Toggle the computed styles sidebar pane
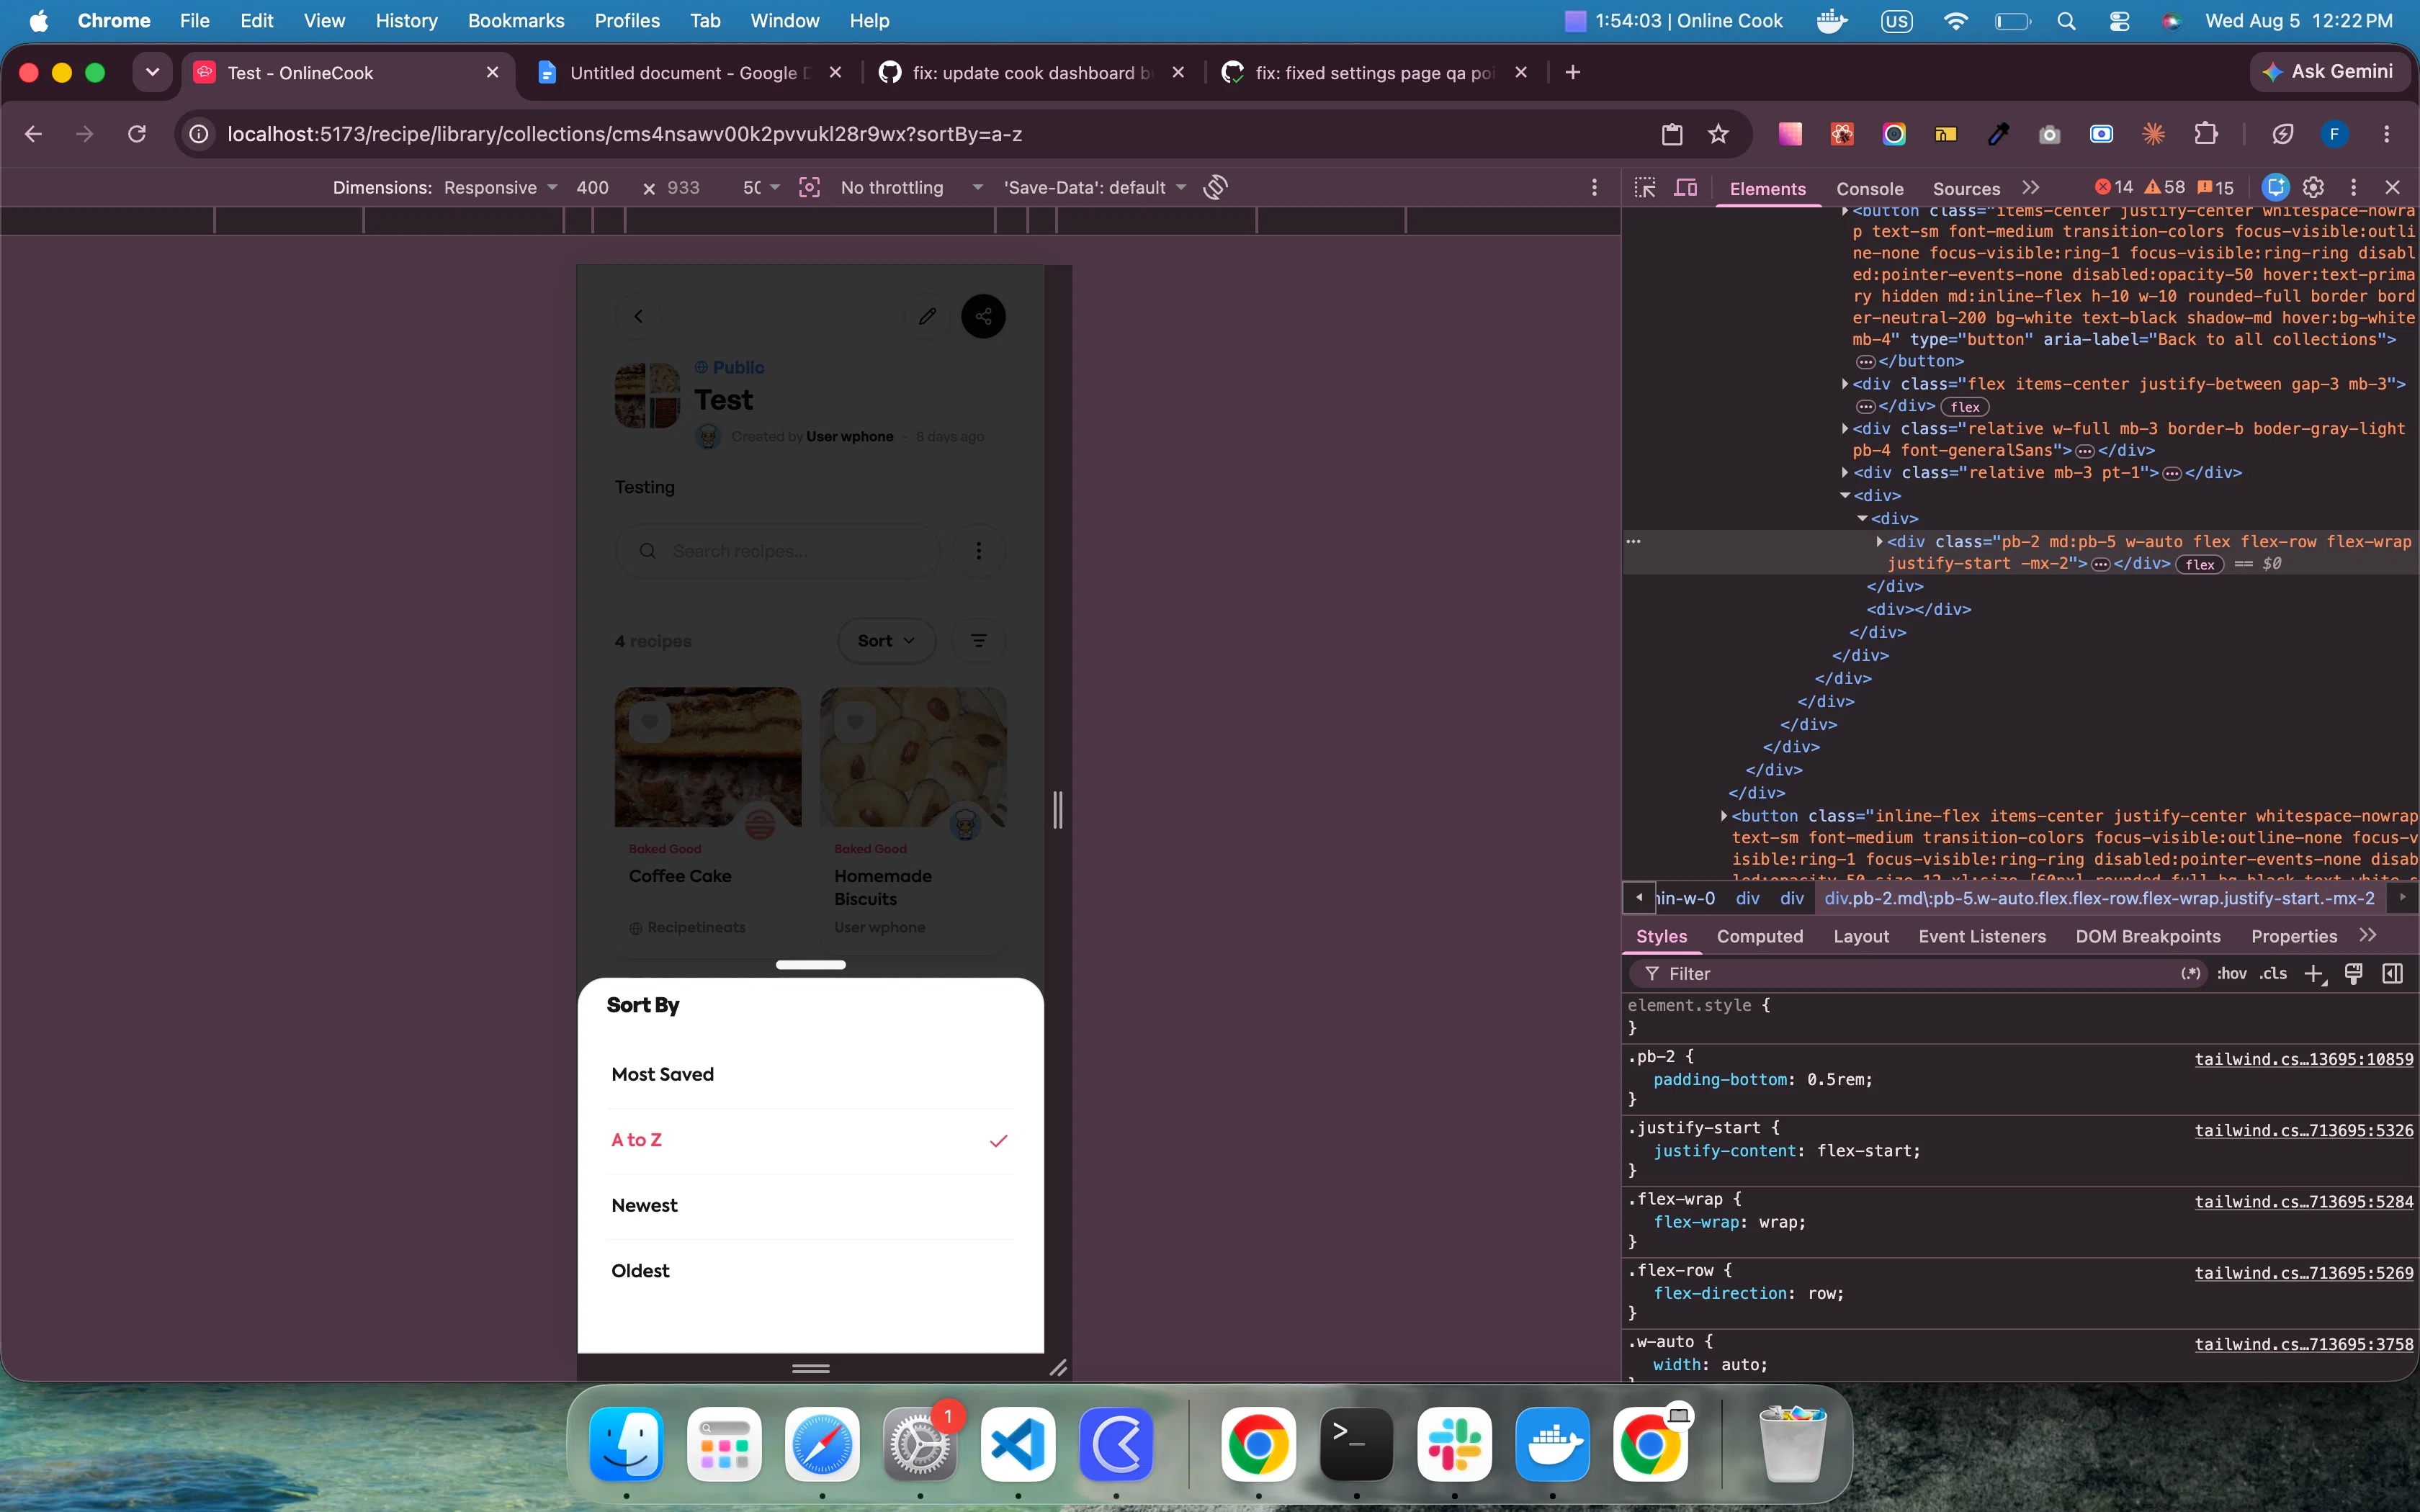 click(2393, 974)
